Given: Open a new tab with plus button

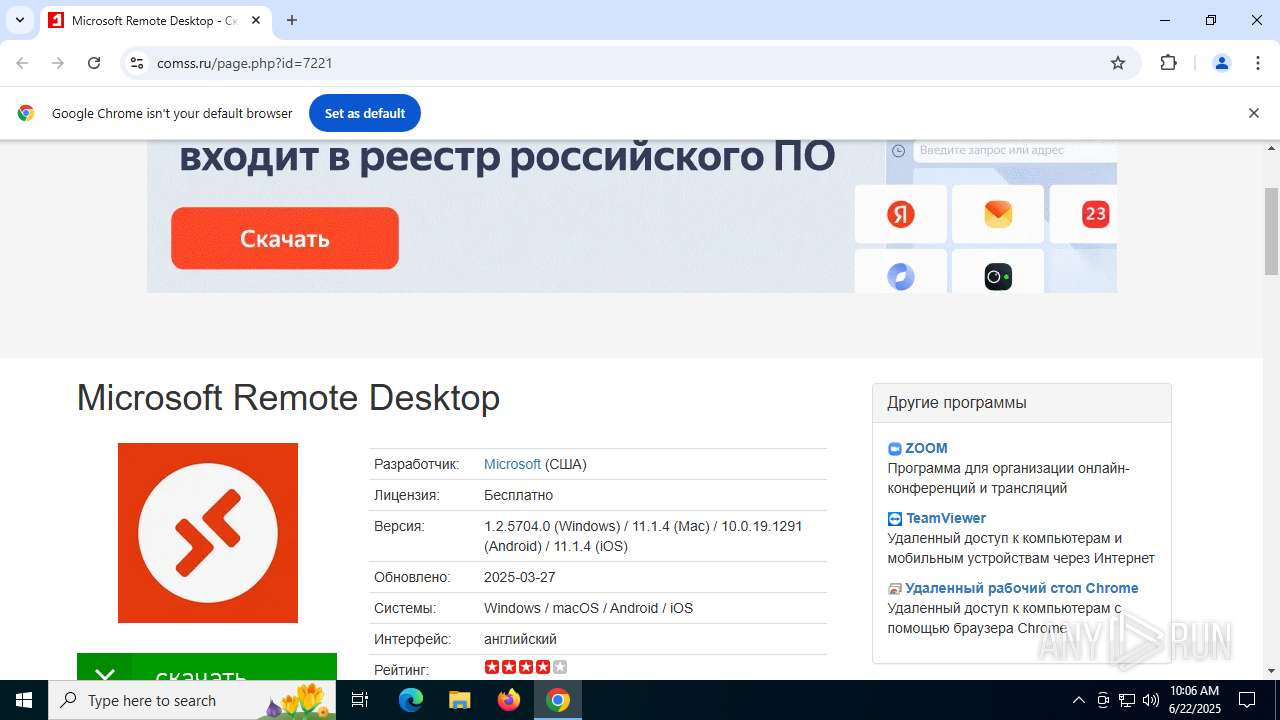Looking at the screenshot, I should click(x=292, y=20).
